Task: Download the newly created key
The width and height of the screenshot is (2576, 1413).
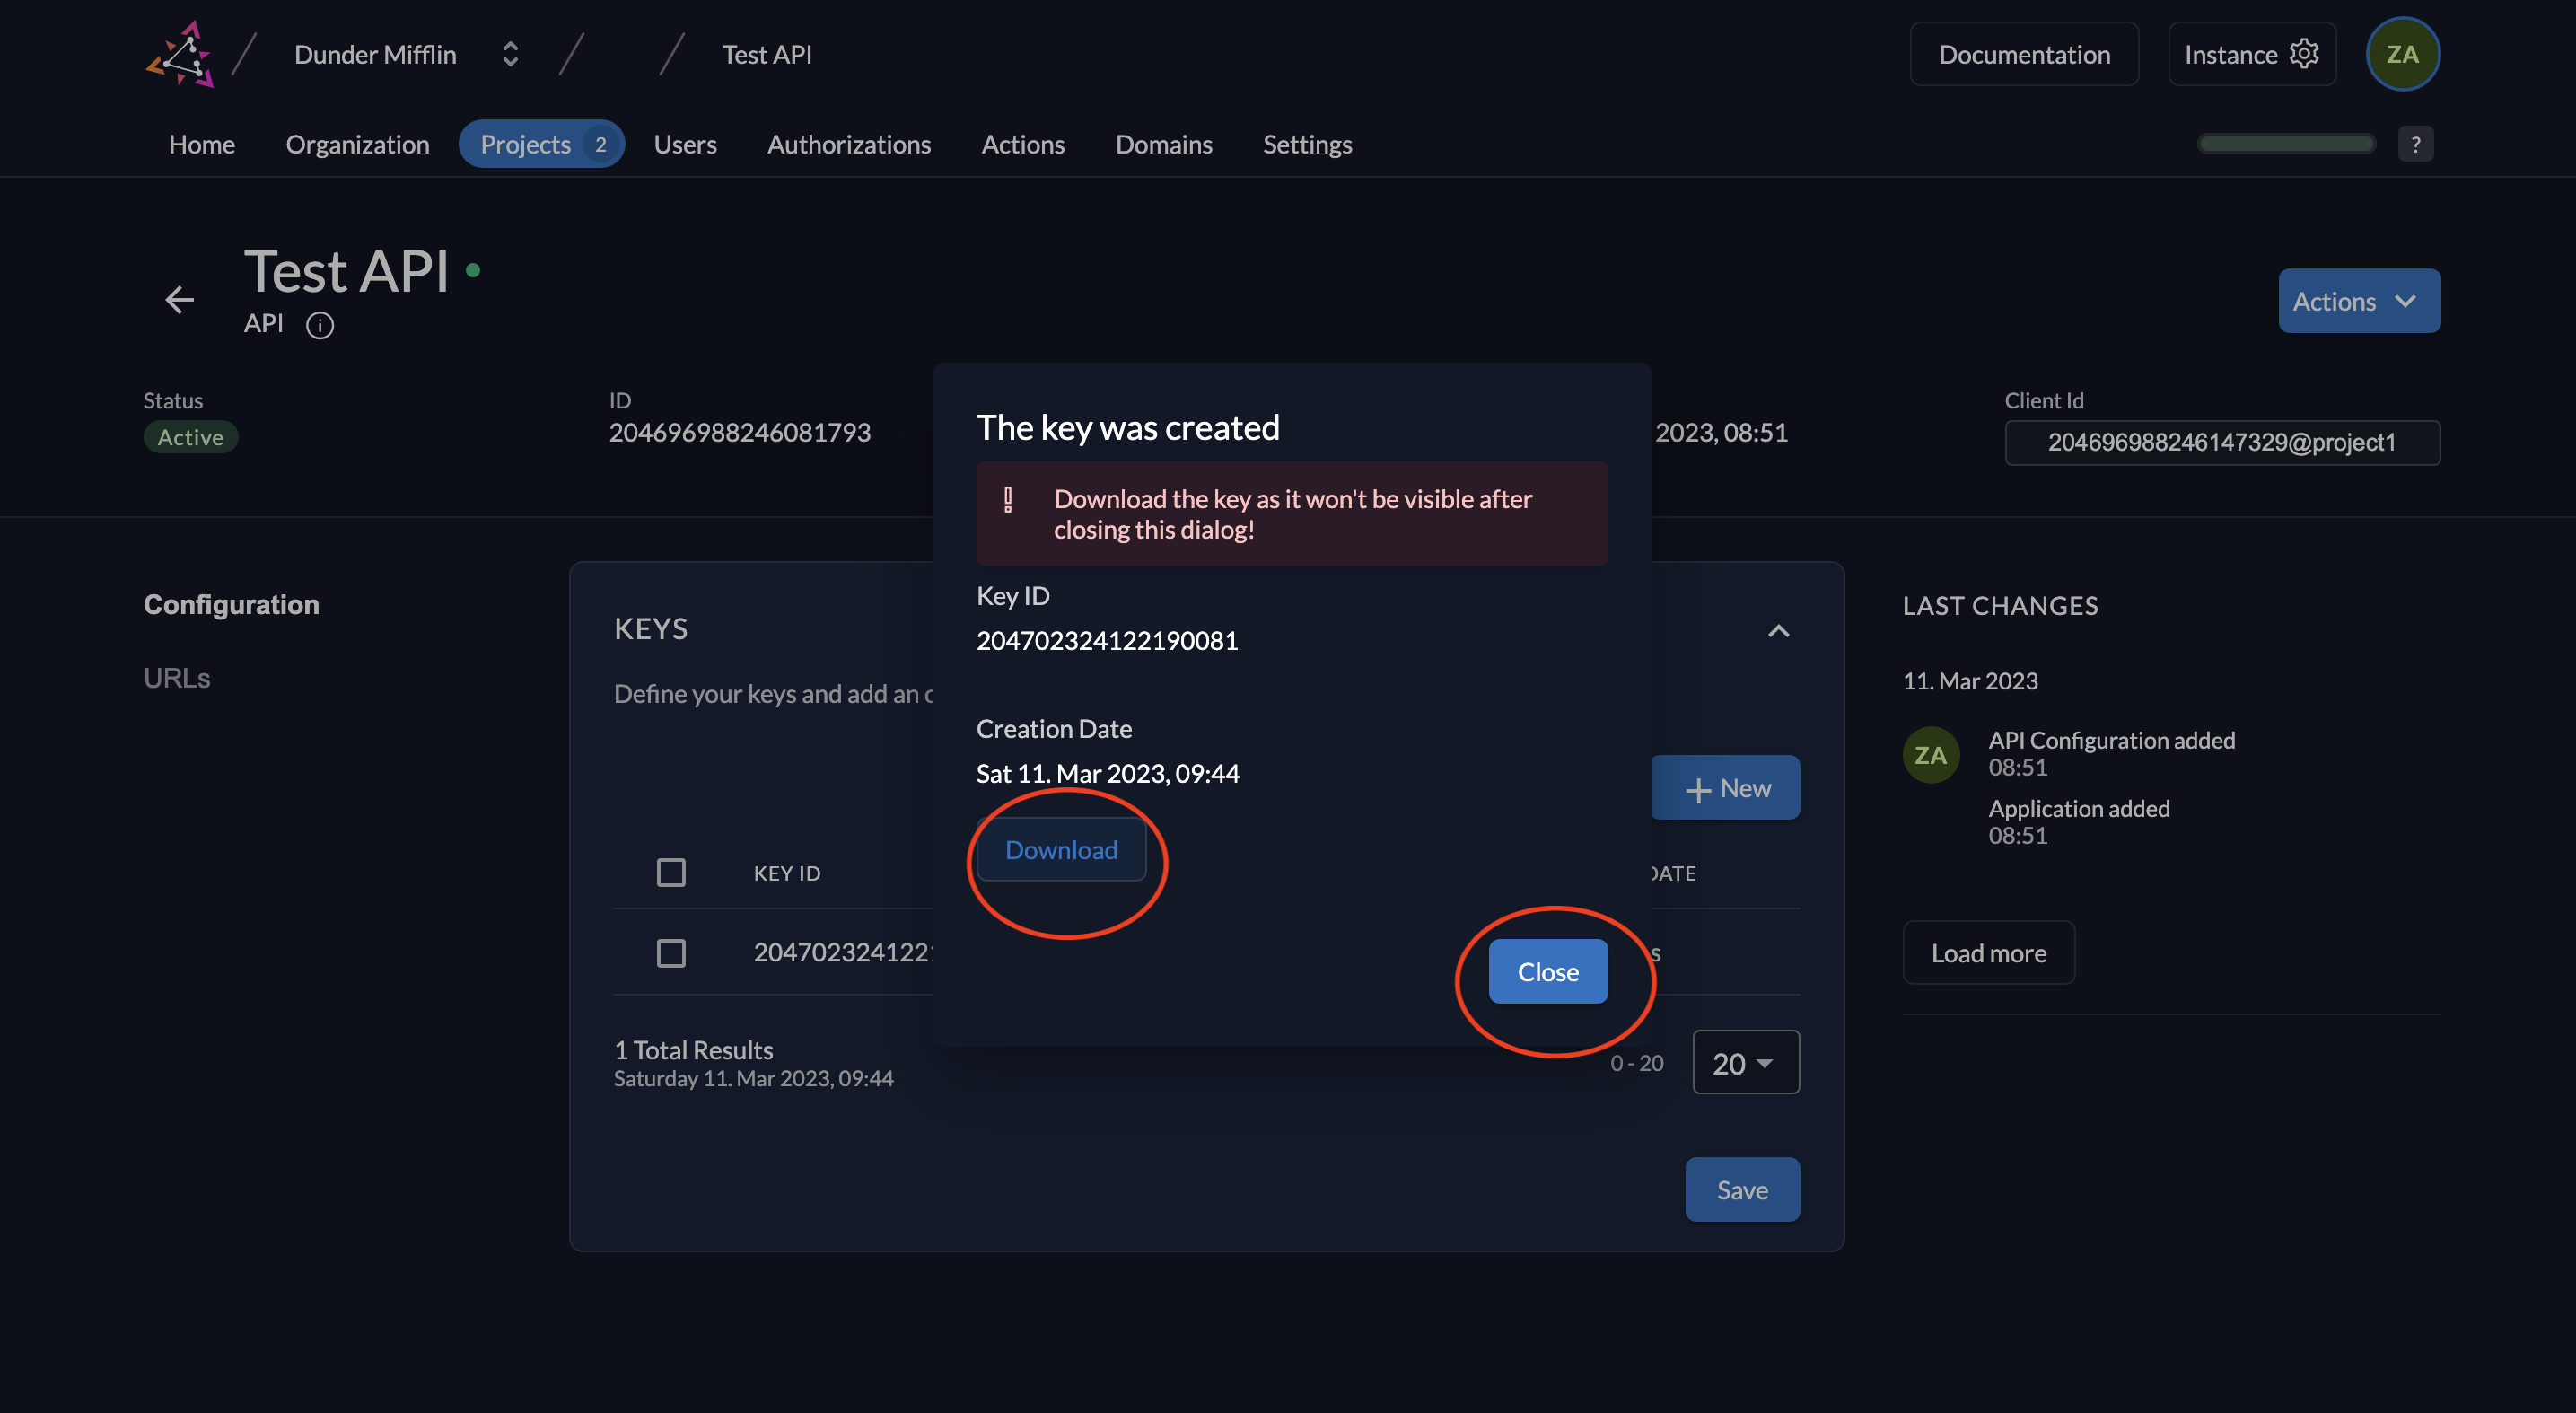Action: pyautogui.click(x=1061, y=849)
